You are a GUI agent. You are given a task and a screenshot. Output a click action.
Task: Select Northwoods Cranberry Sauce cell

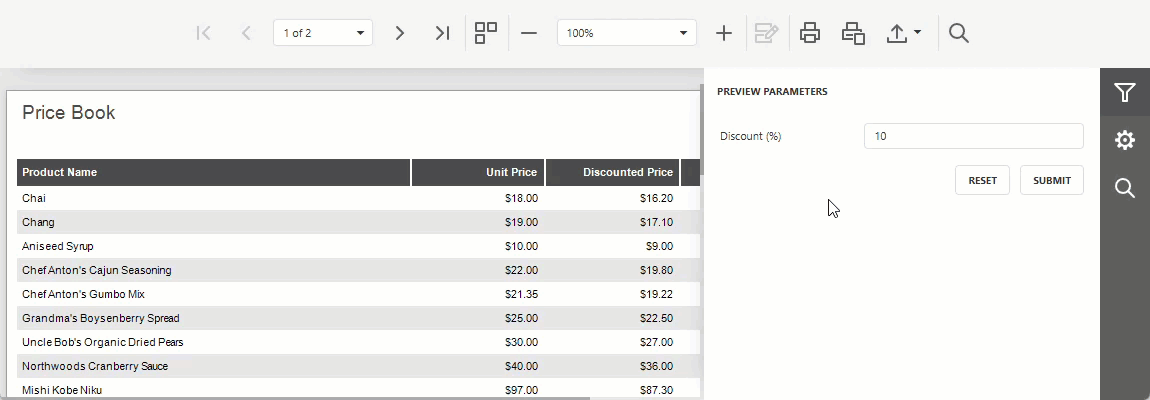coord(213,366)
